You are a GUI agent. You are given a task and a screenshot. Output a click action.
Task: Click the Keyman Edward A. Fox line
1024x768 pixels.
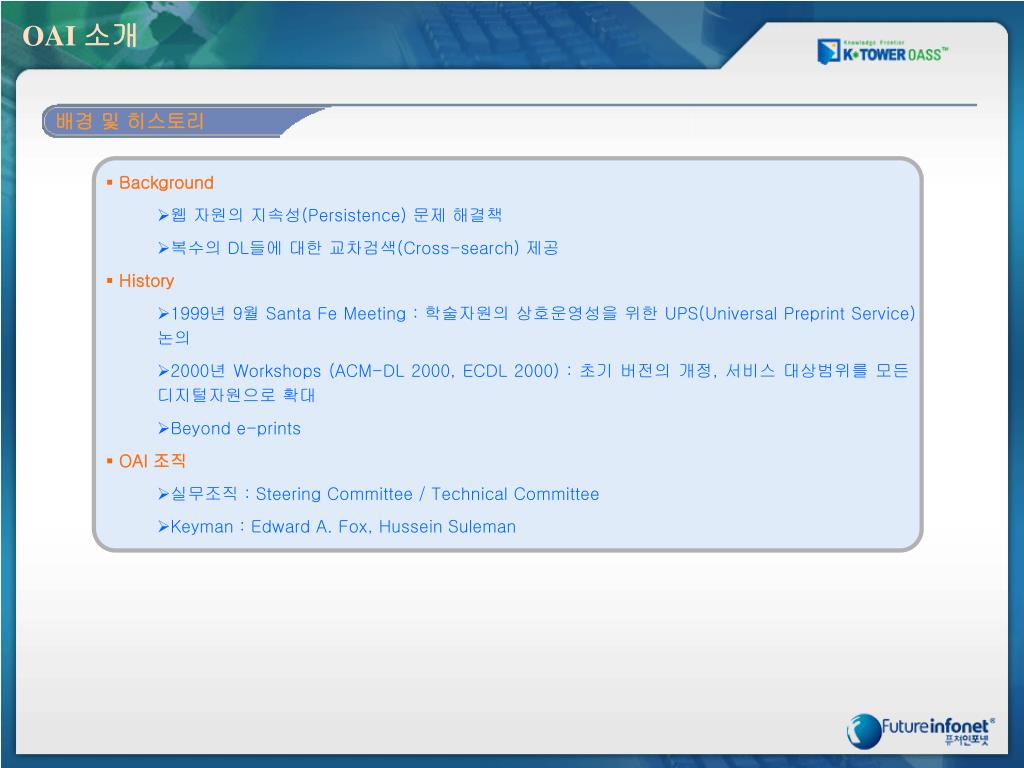pyautogui.click(x=337, y=526)
